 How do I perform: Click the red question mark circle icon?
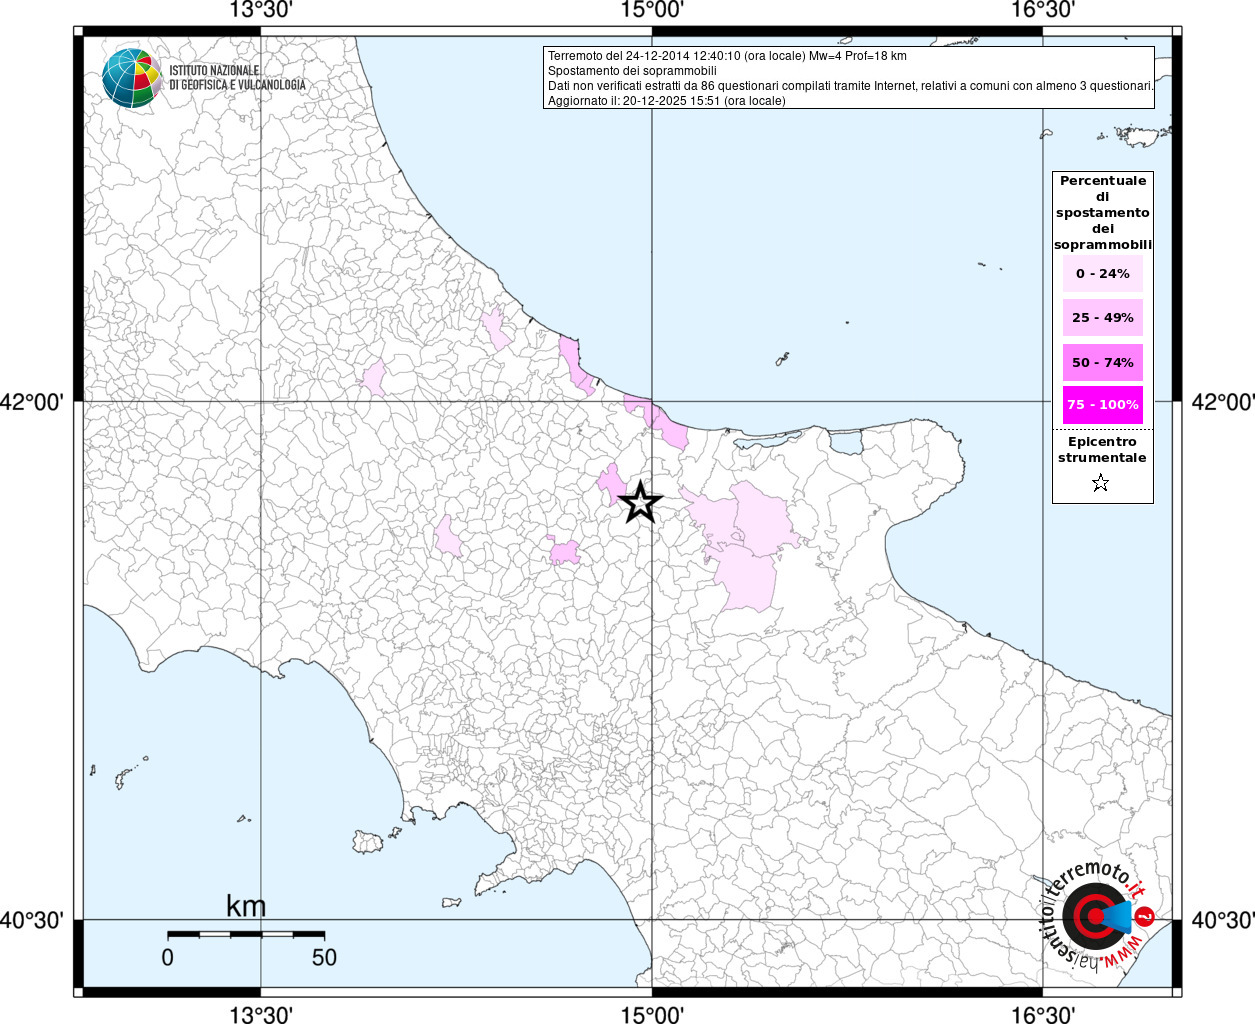point(1145,917)
